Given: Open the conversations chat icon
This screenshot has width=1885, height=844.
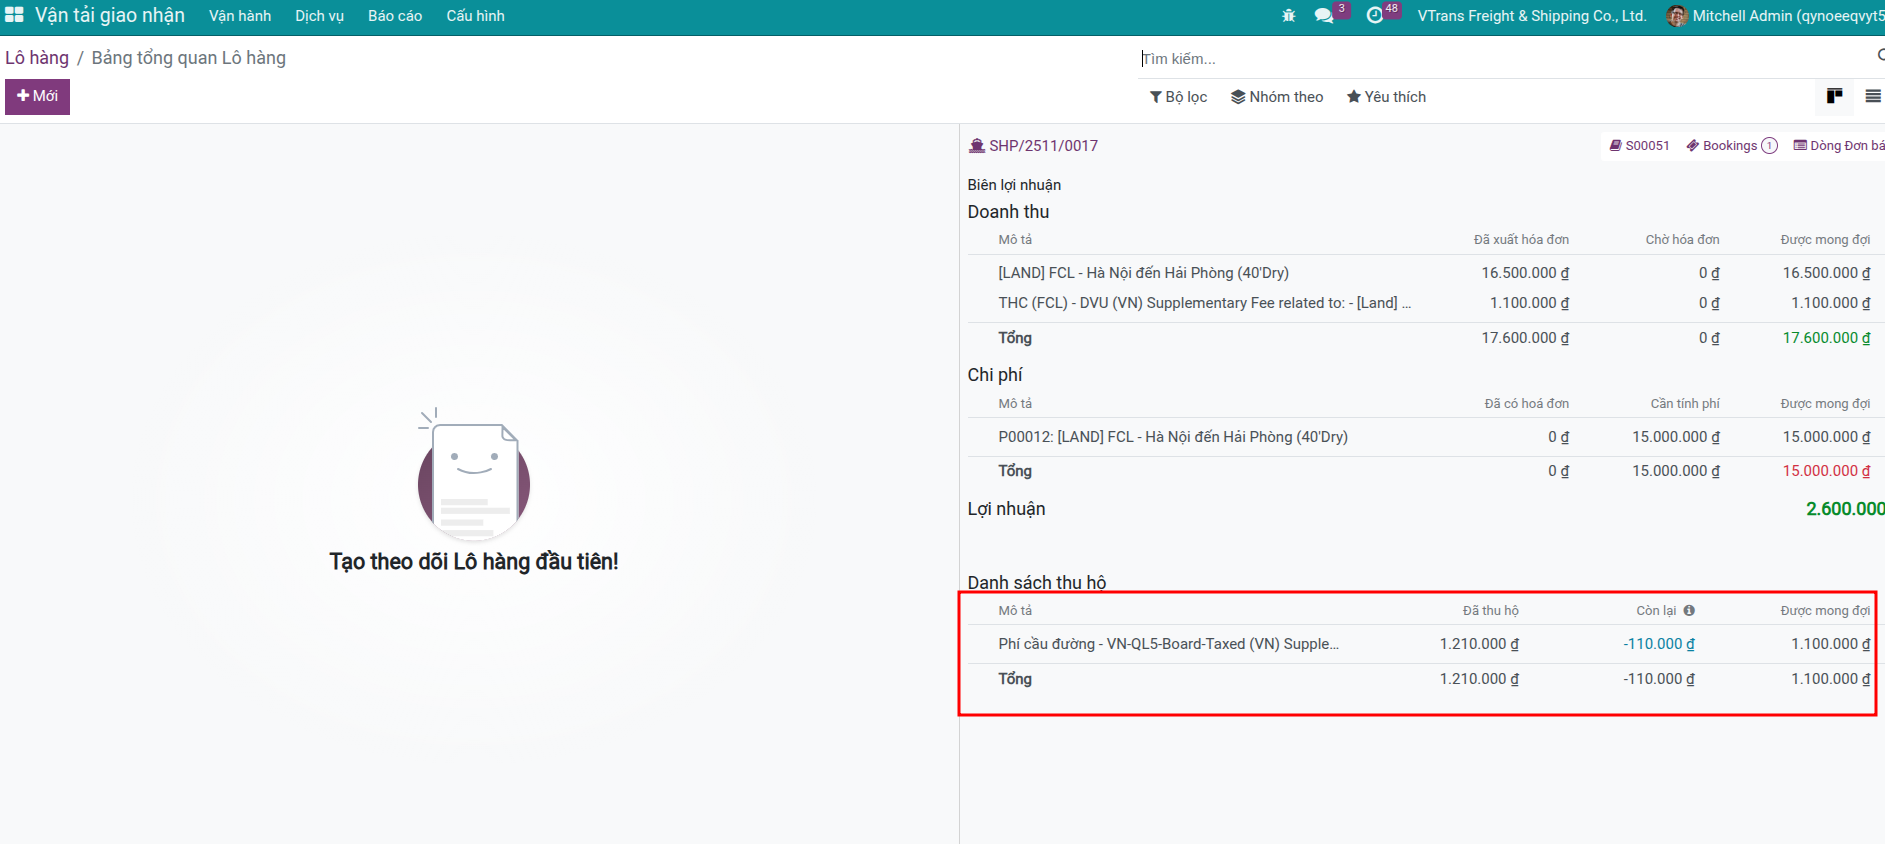Looking at the screenshot, I should click(1324, 16).
